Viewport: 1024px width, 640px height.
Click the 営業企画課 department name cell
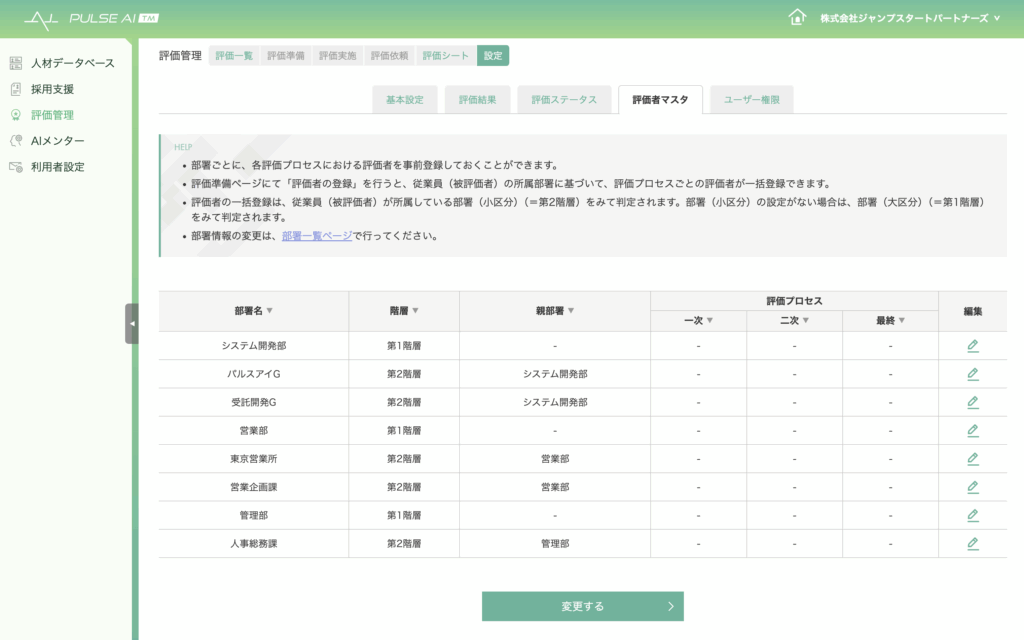253,487
